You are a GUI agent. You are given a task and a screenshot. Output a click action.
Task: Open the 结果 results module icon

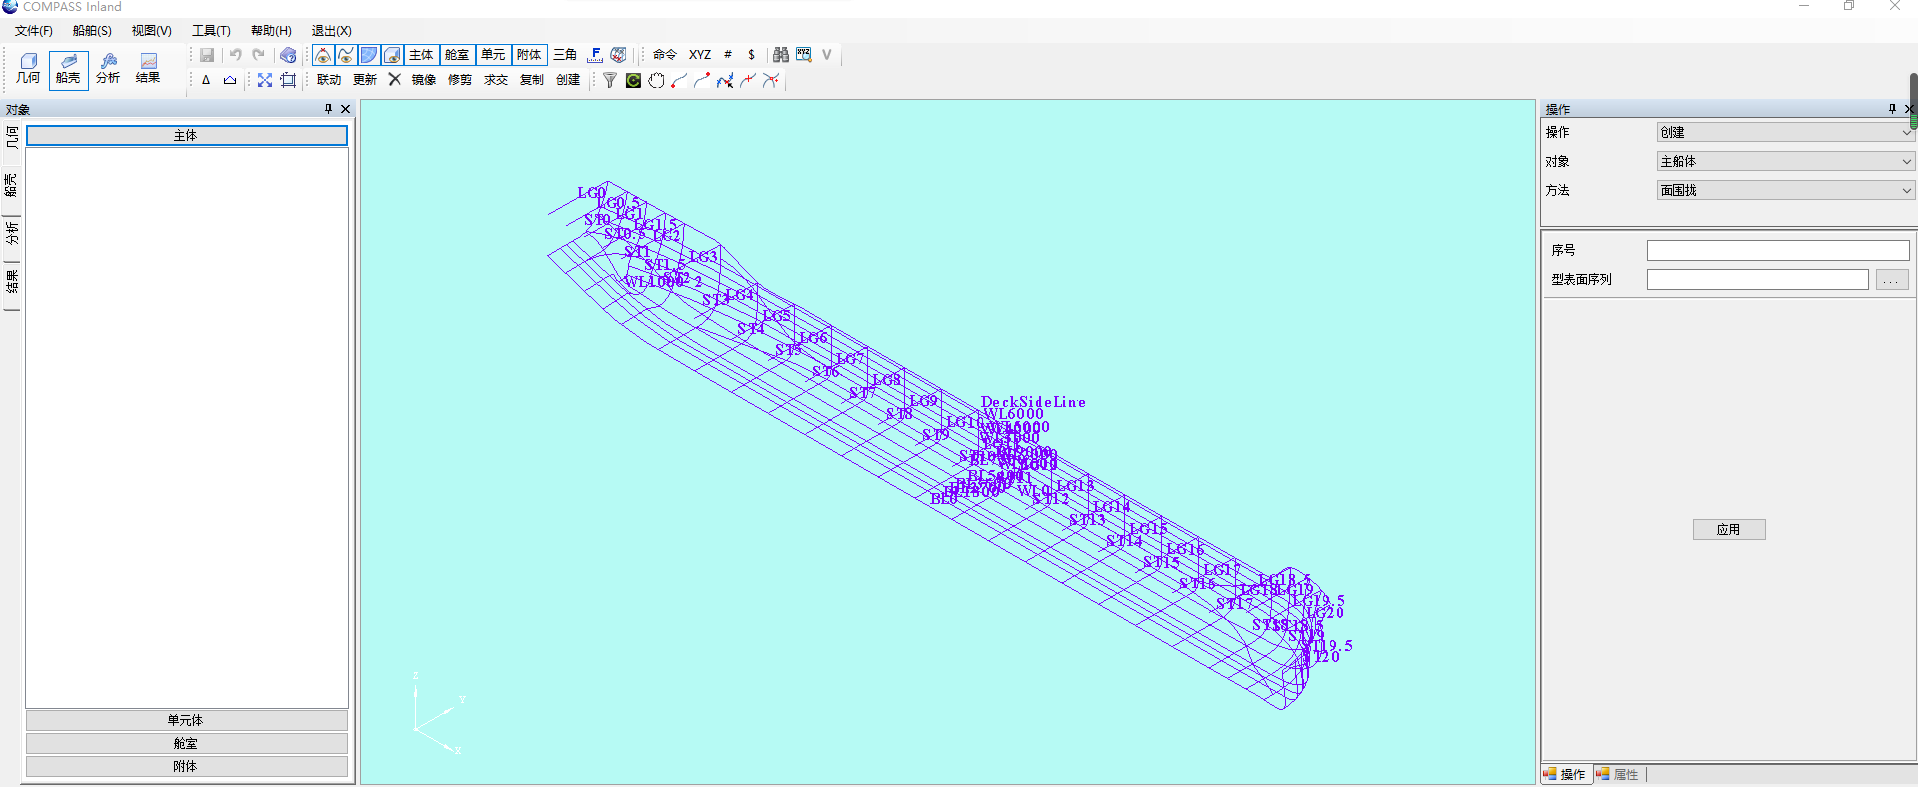[x=148, y=68]
